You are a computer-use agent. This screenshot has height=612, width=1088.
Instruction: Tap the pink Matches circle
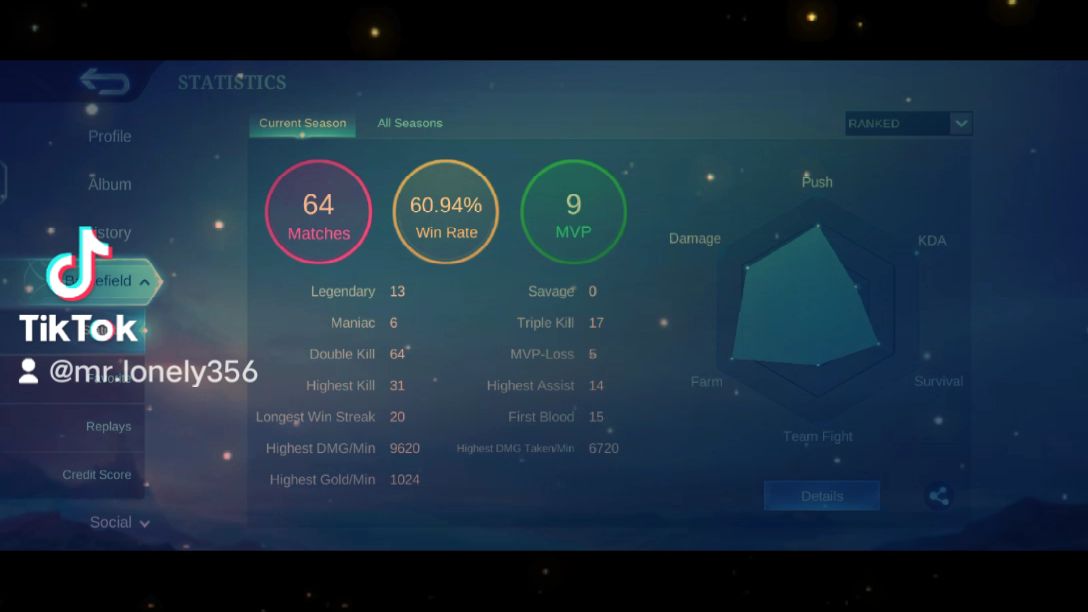pos(318,213)
